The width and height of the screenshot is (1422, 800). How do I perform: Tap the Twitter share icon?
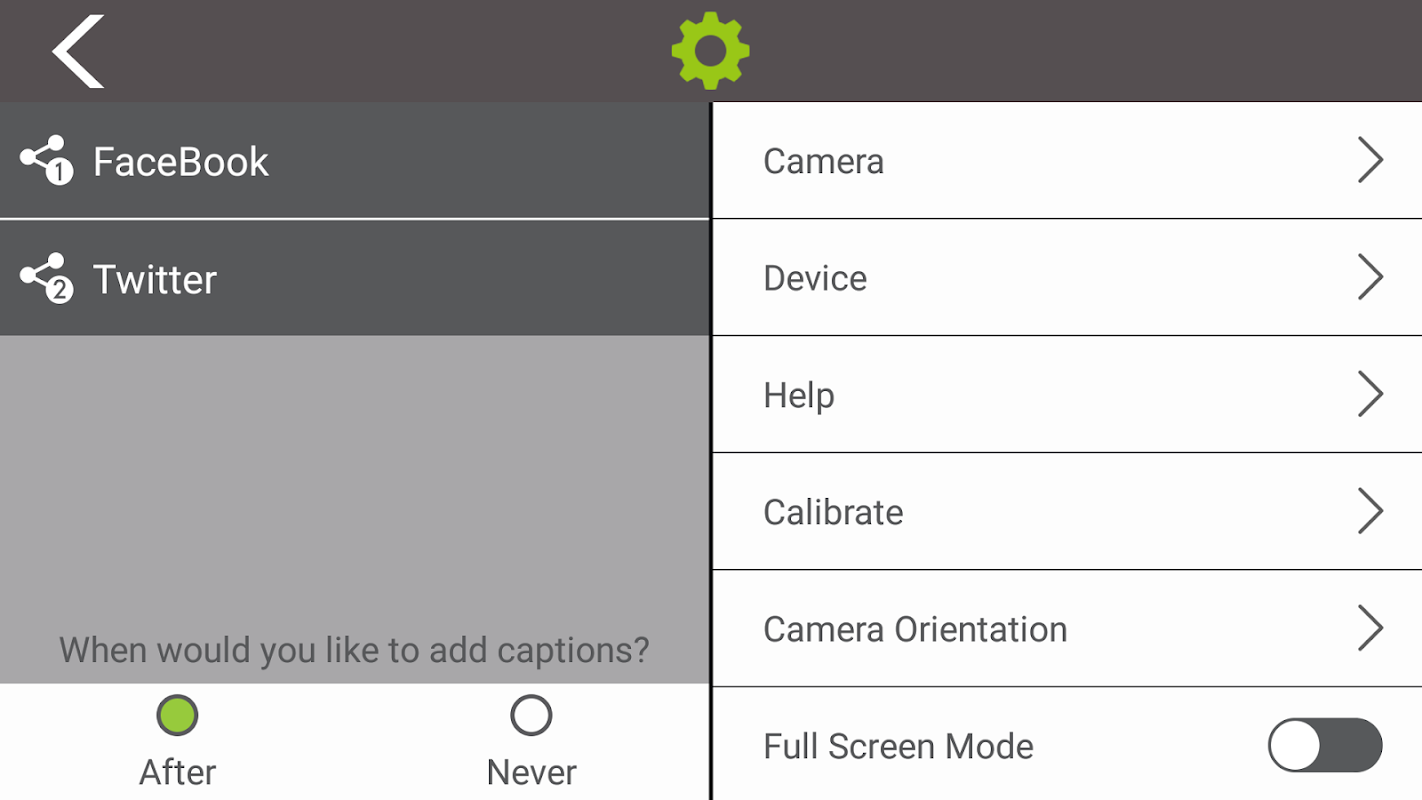[46, 277]
